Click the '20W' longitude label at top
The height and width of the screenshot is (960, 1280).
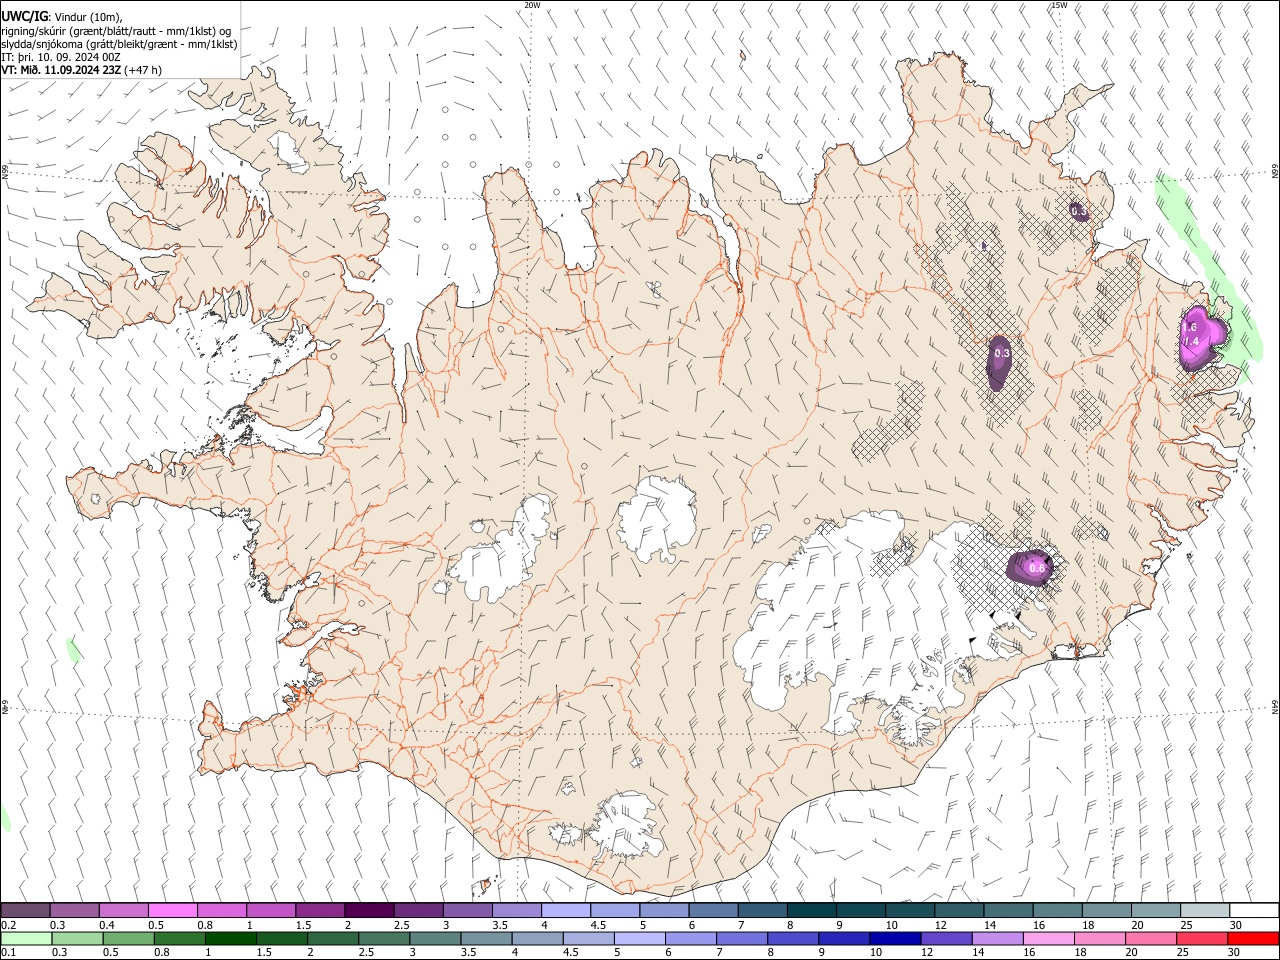pos(533,5)
